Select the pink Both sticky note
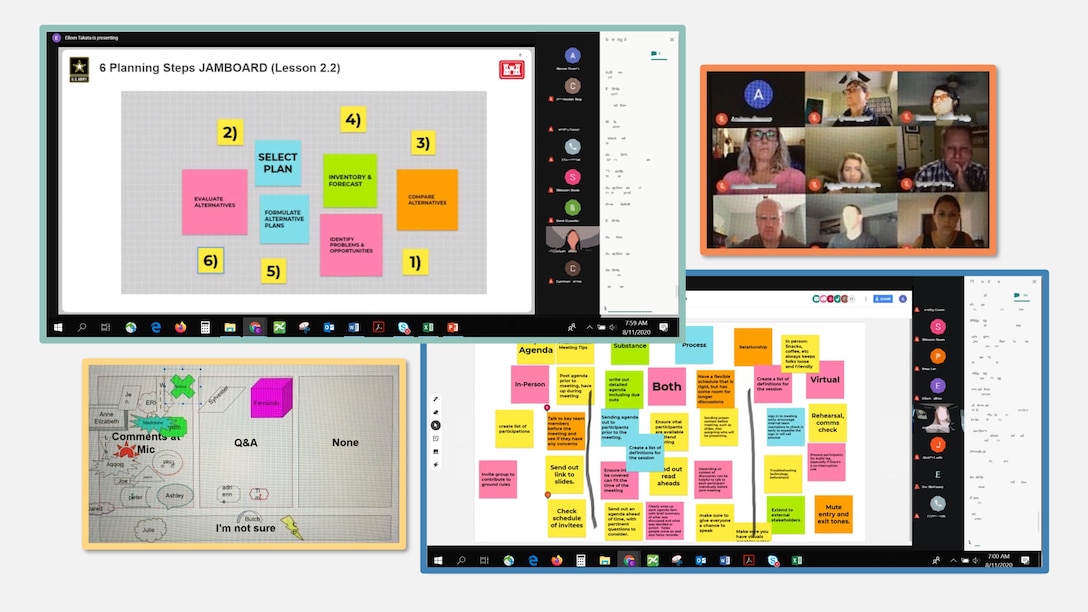The image size is (1088, 612). (x=667, y=386)
